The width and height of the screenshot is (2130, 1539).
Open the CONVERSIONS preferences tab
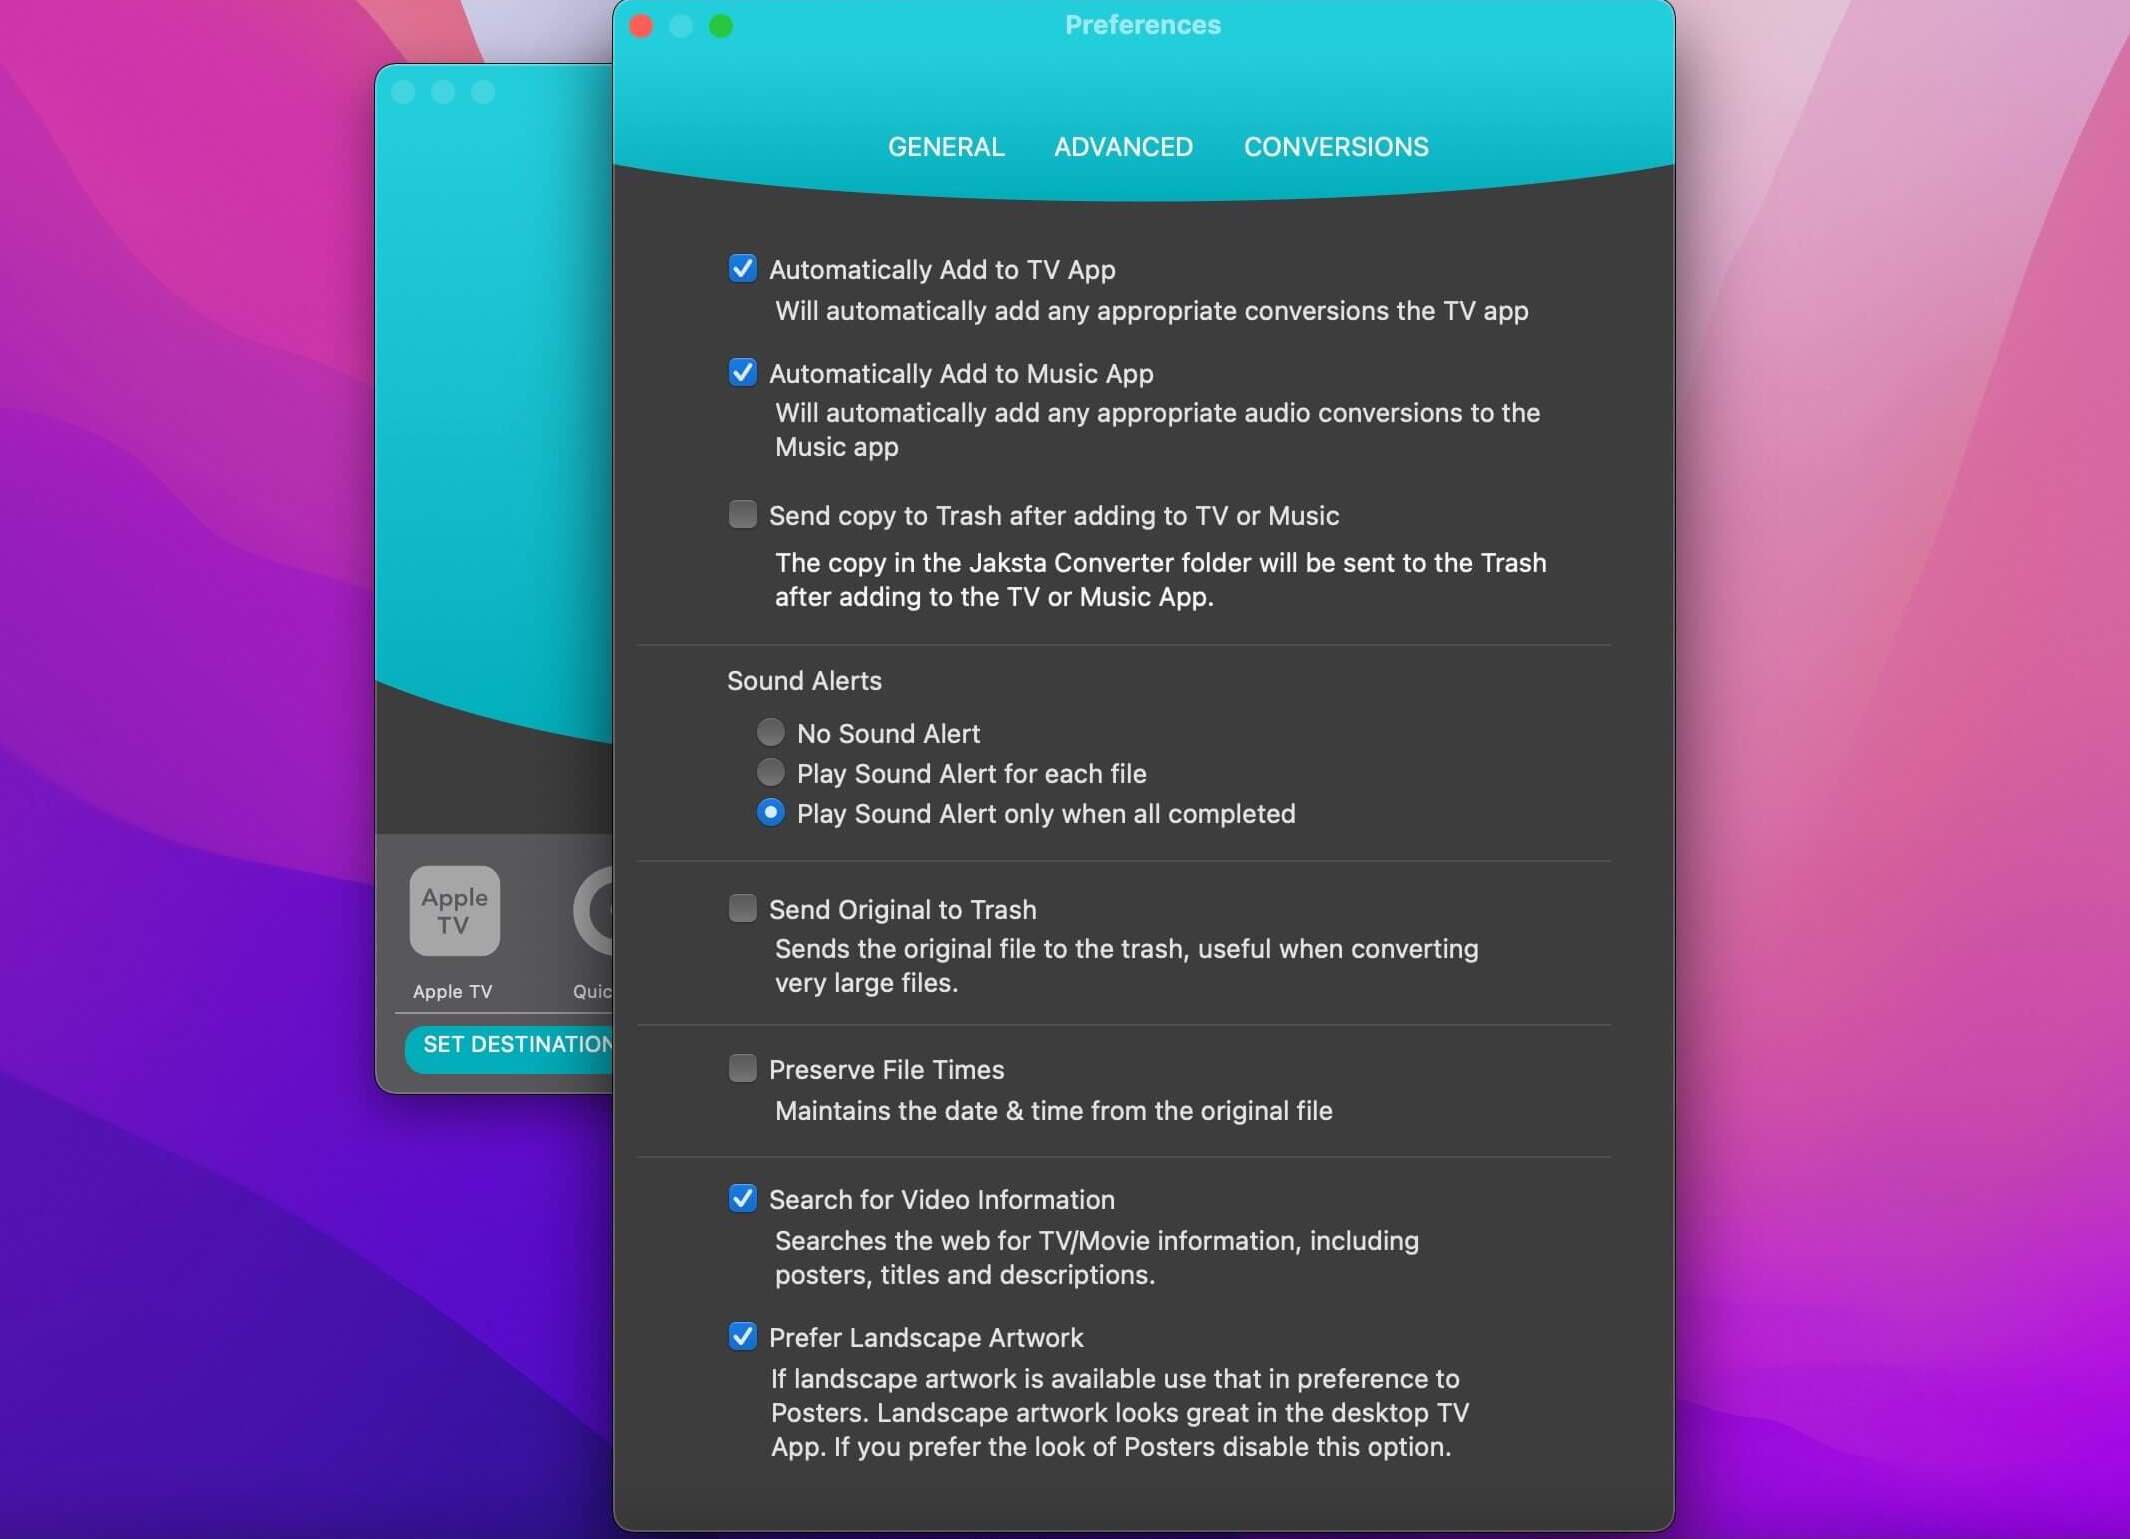click(x=1335, y=147)
